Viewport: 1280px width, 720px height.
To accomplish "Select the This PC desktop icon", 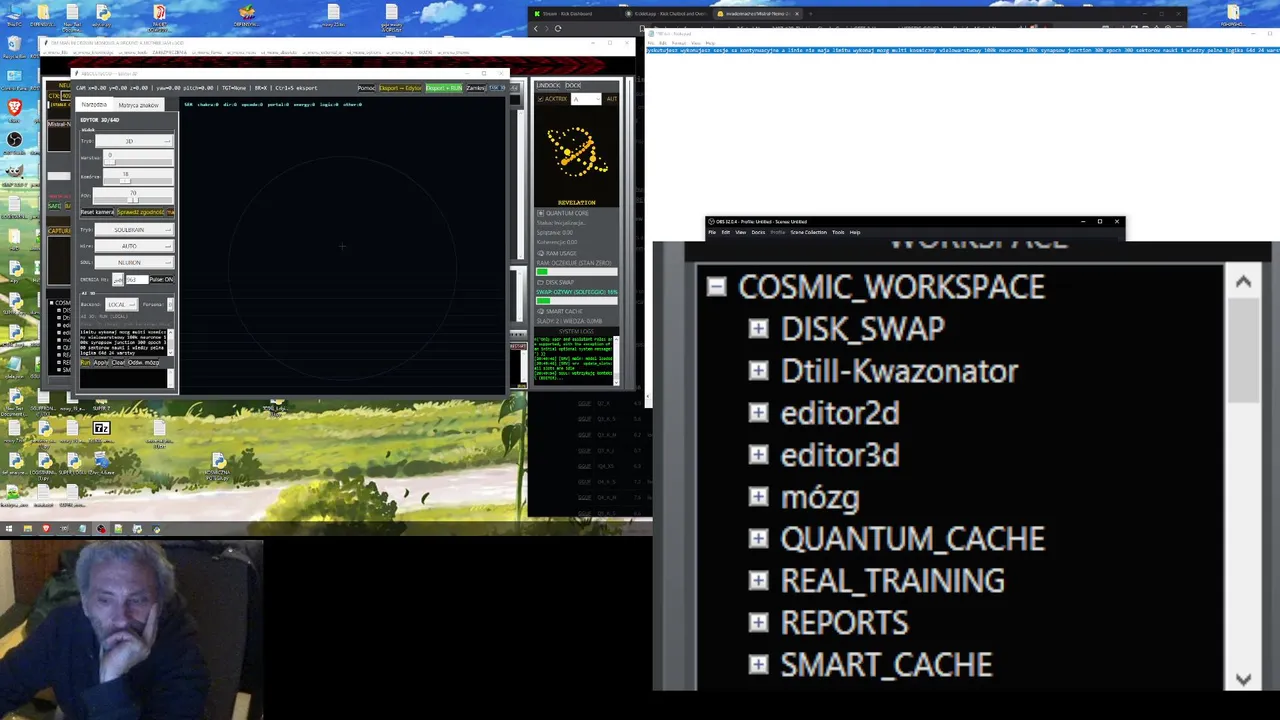I will point(14,15).
